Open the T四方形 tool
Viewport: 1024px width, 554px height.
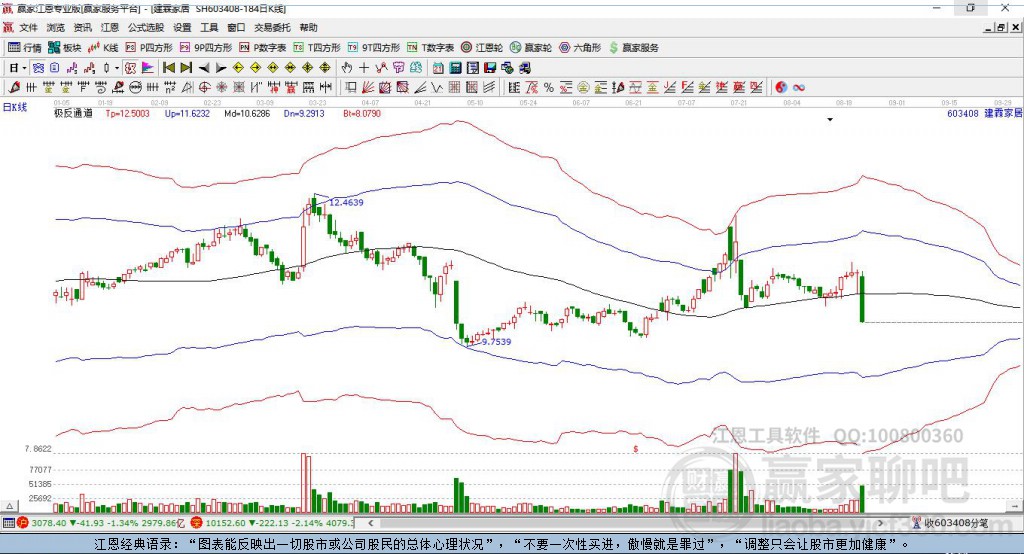pyautogui.click(x=317, y=48)
